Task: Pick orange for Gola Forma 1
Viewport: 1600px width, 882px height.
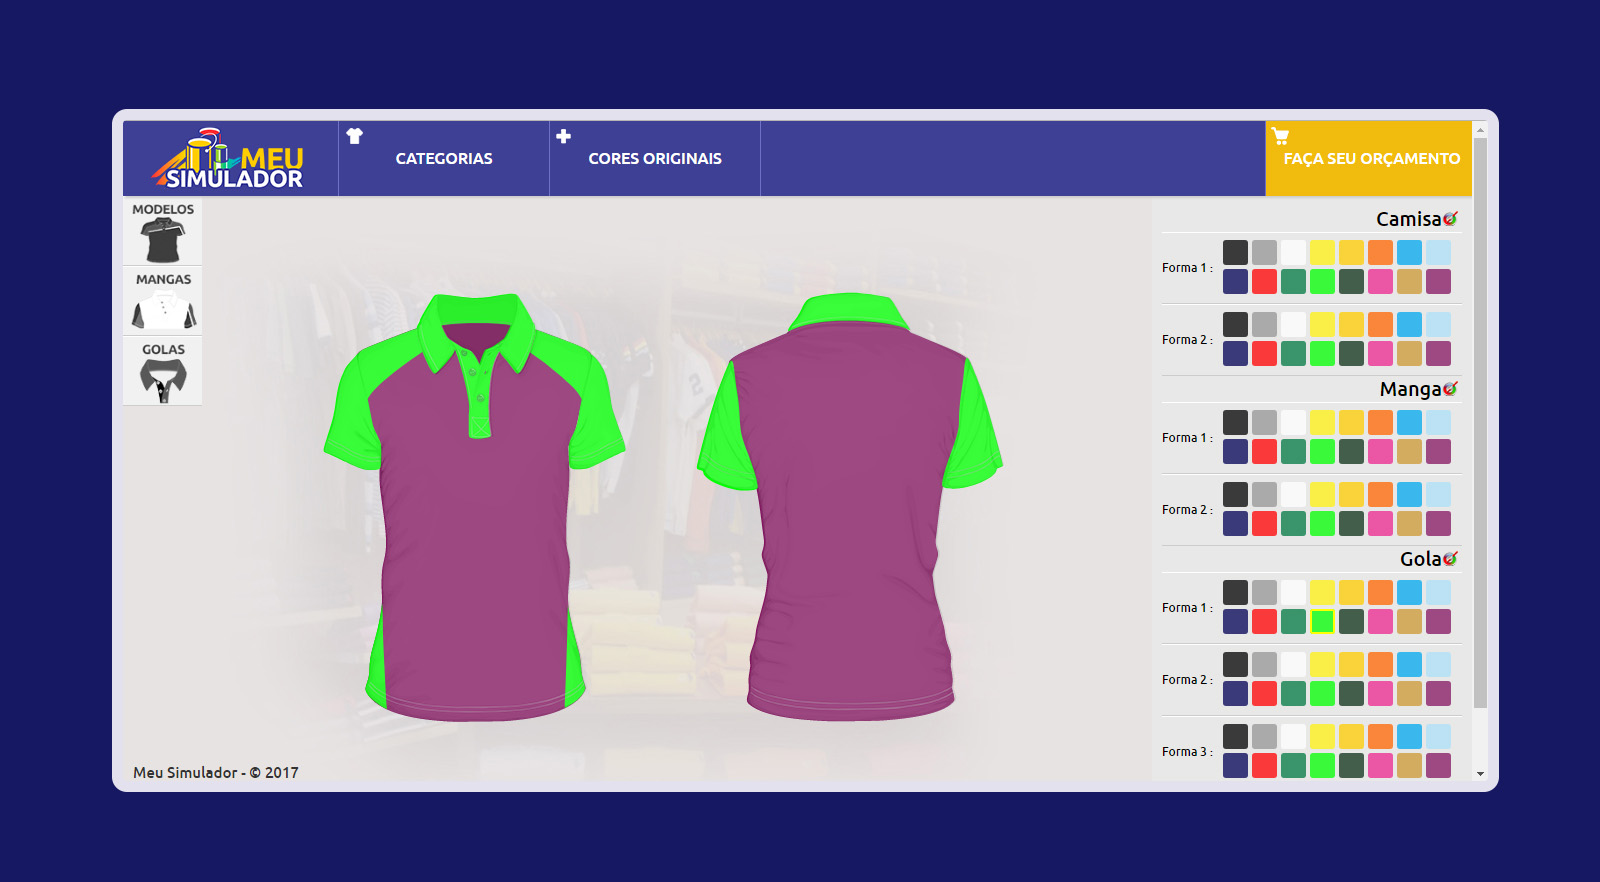Action: click(x=1380, y=593)
